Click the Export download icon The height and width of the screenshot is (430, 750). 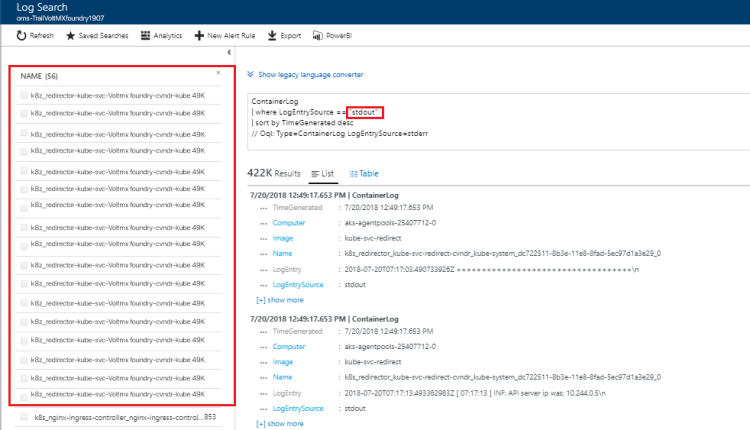click(x=273, y=35)
